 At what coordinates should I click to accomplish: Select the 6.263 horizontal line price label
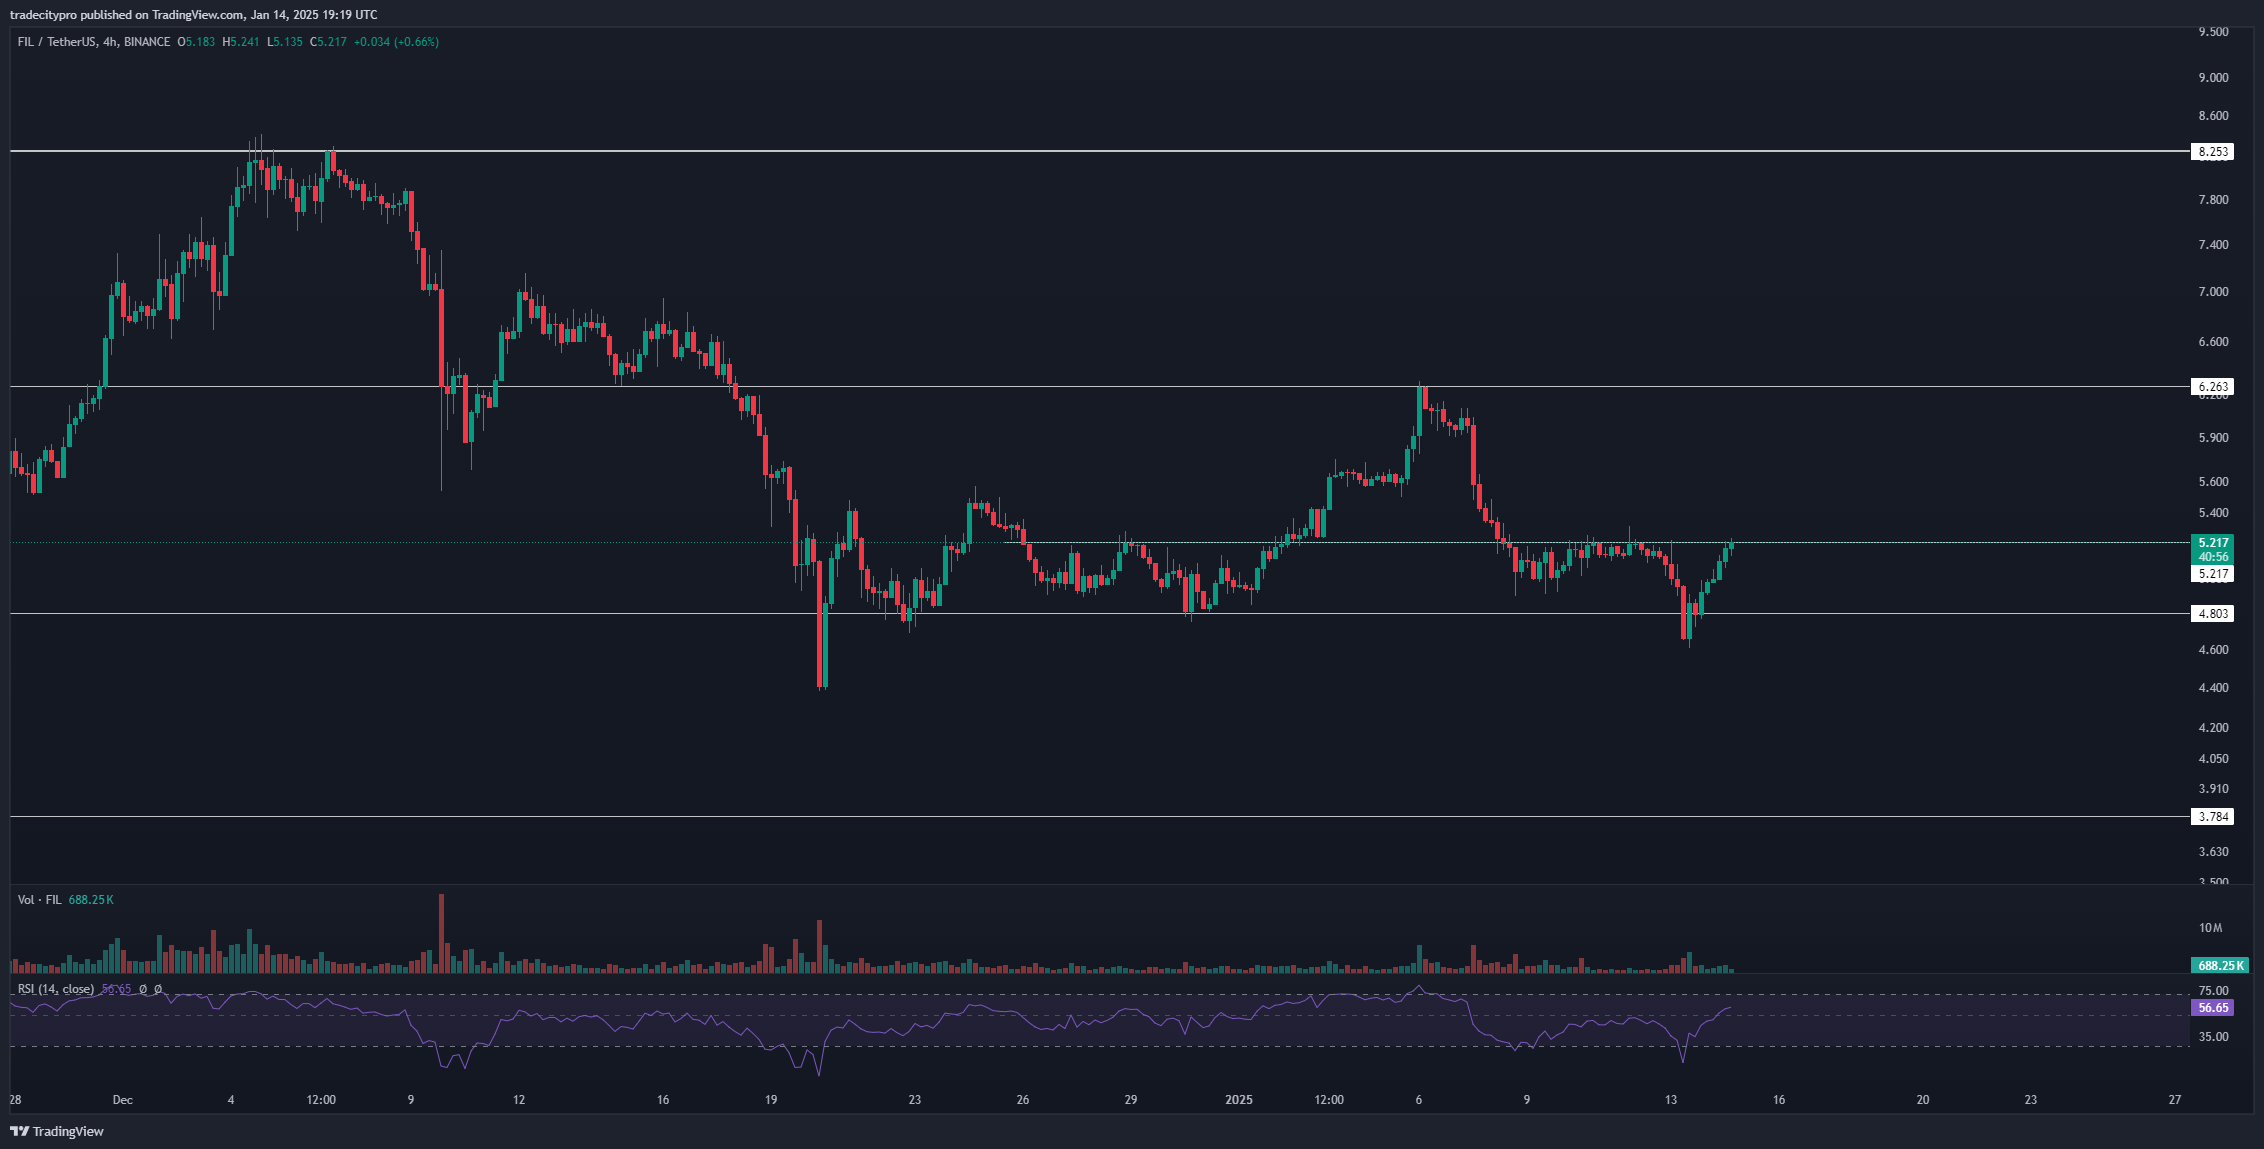pyautogui.click(x=2212, y=386)
